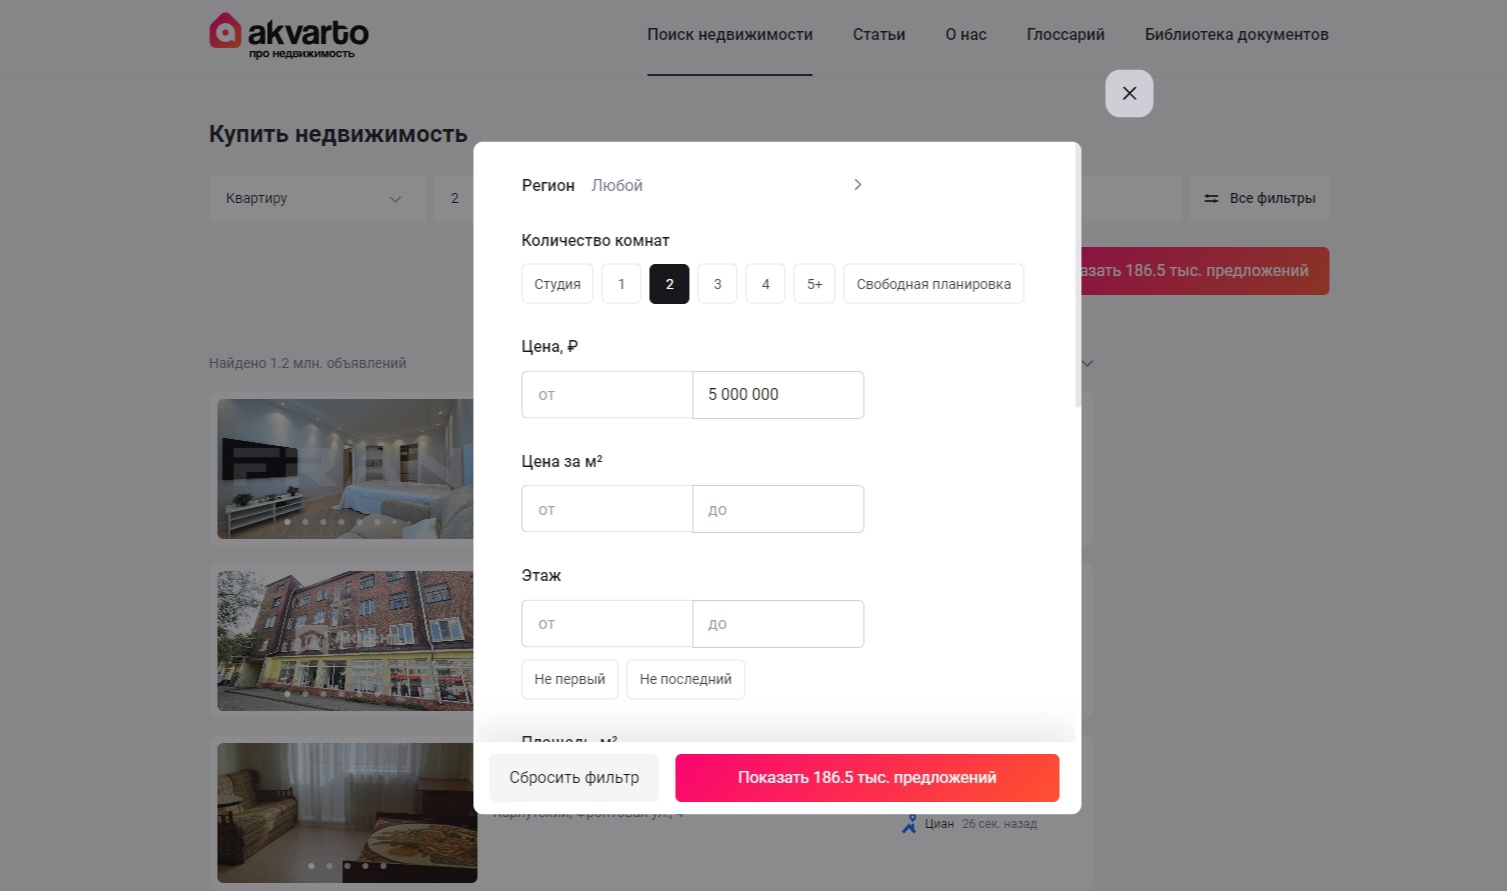
Task: Click the Циан source icon
Action: pyautogui.click(x=909, y=824)
